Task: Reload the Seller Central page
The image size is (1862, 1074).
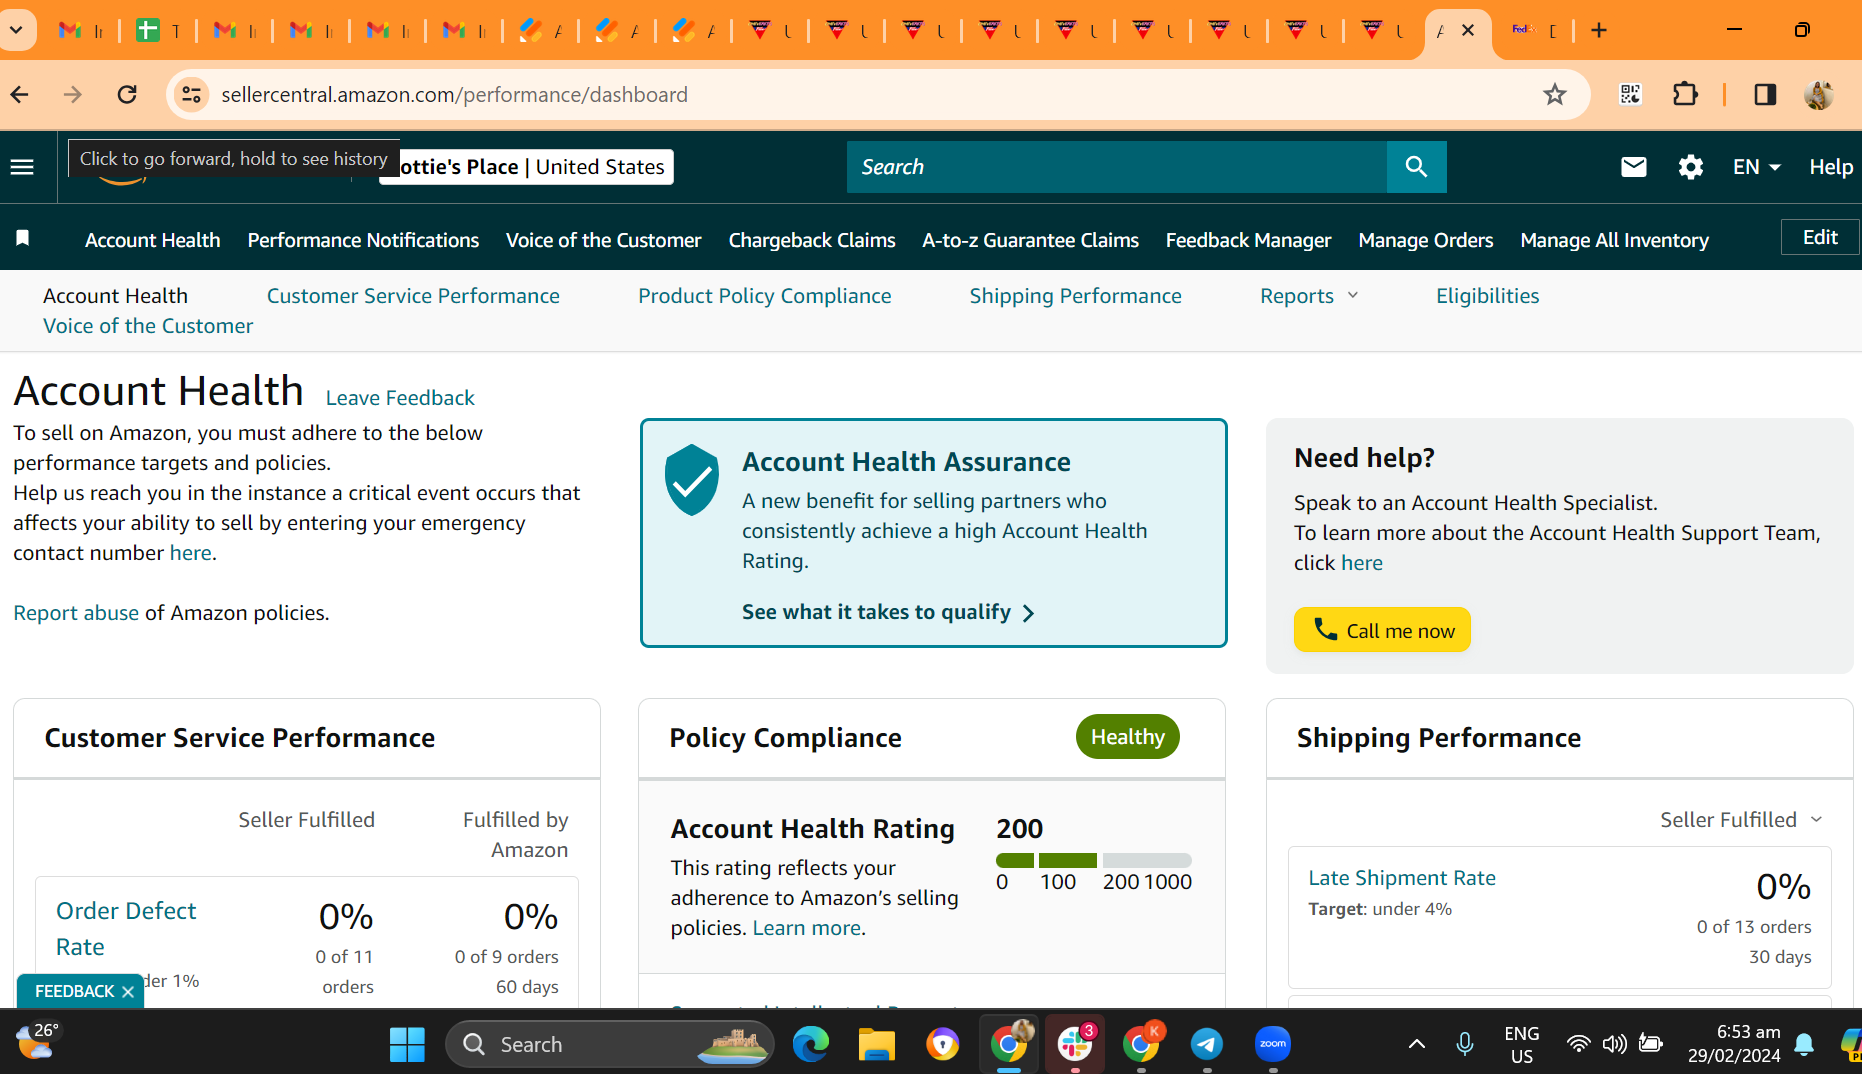Action: tap(127, 95)
